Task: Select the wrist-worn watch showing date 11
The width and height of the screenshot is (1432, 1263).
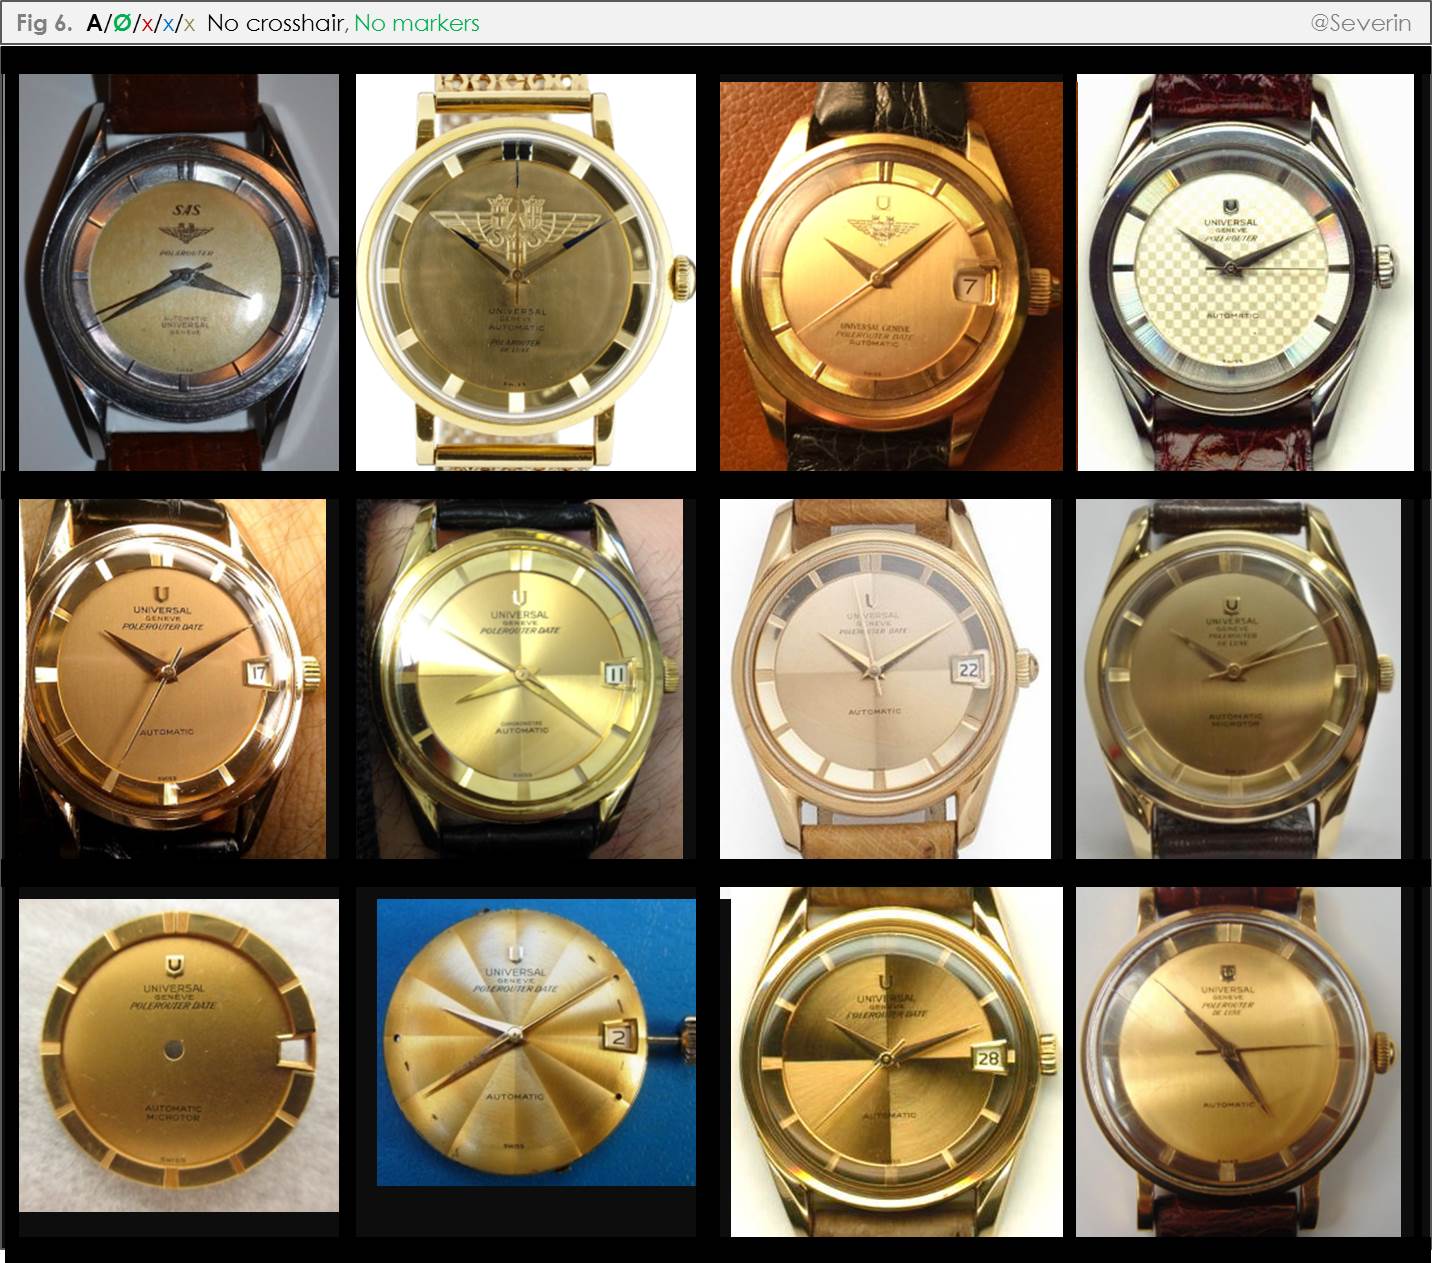Action: pos(520,679)
